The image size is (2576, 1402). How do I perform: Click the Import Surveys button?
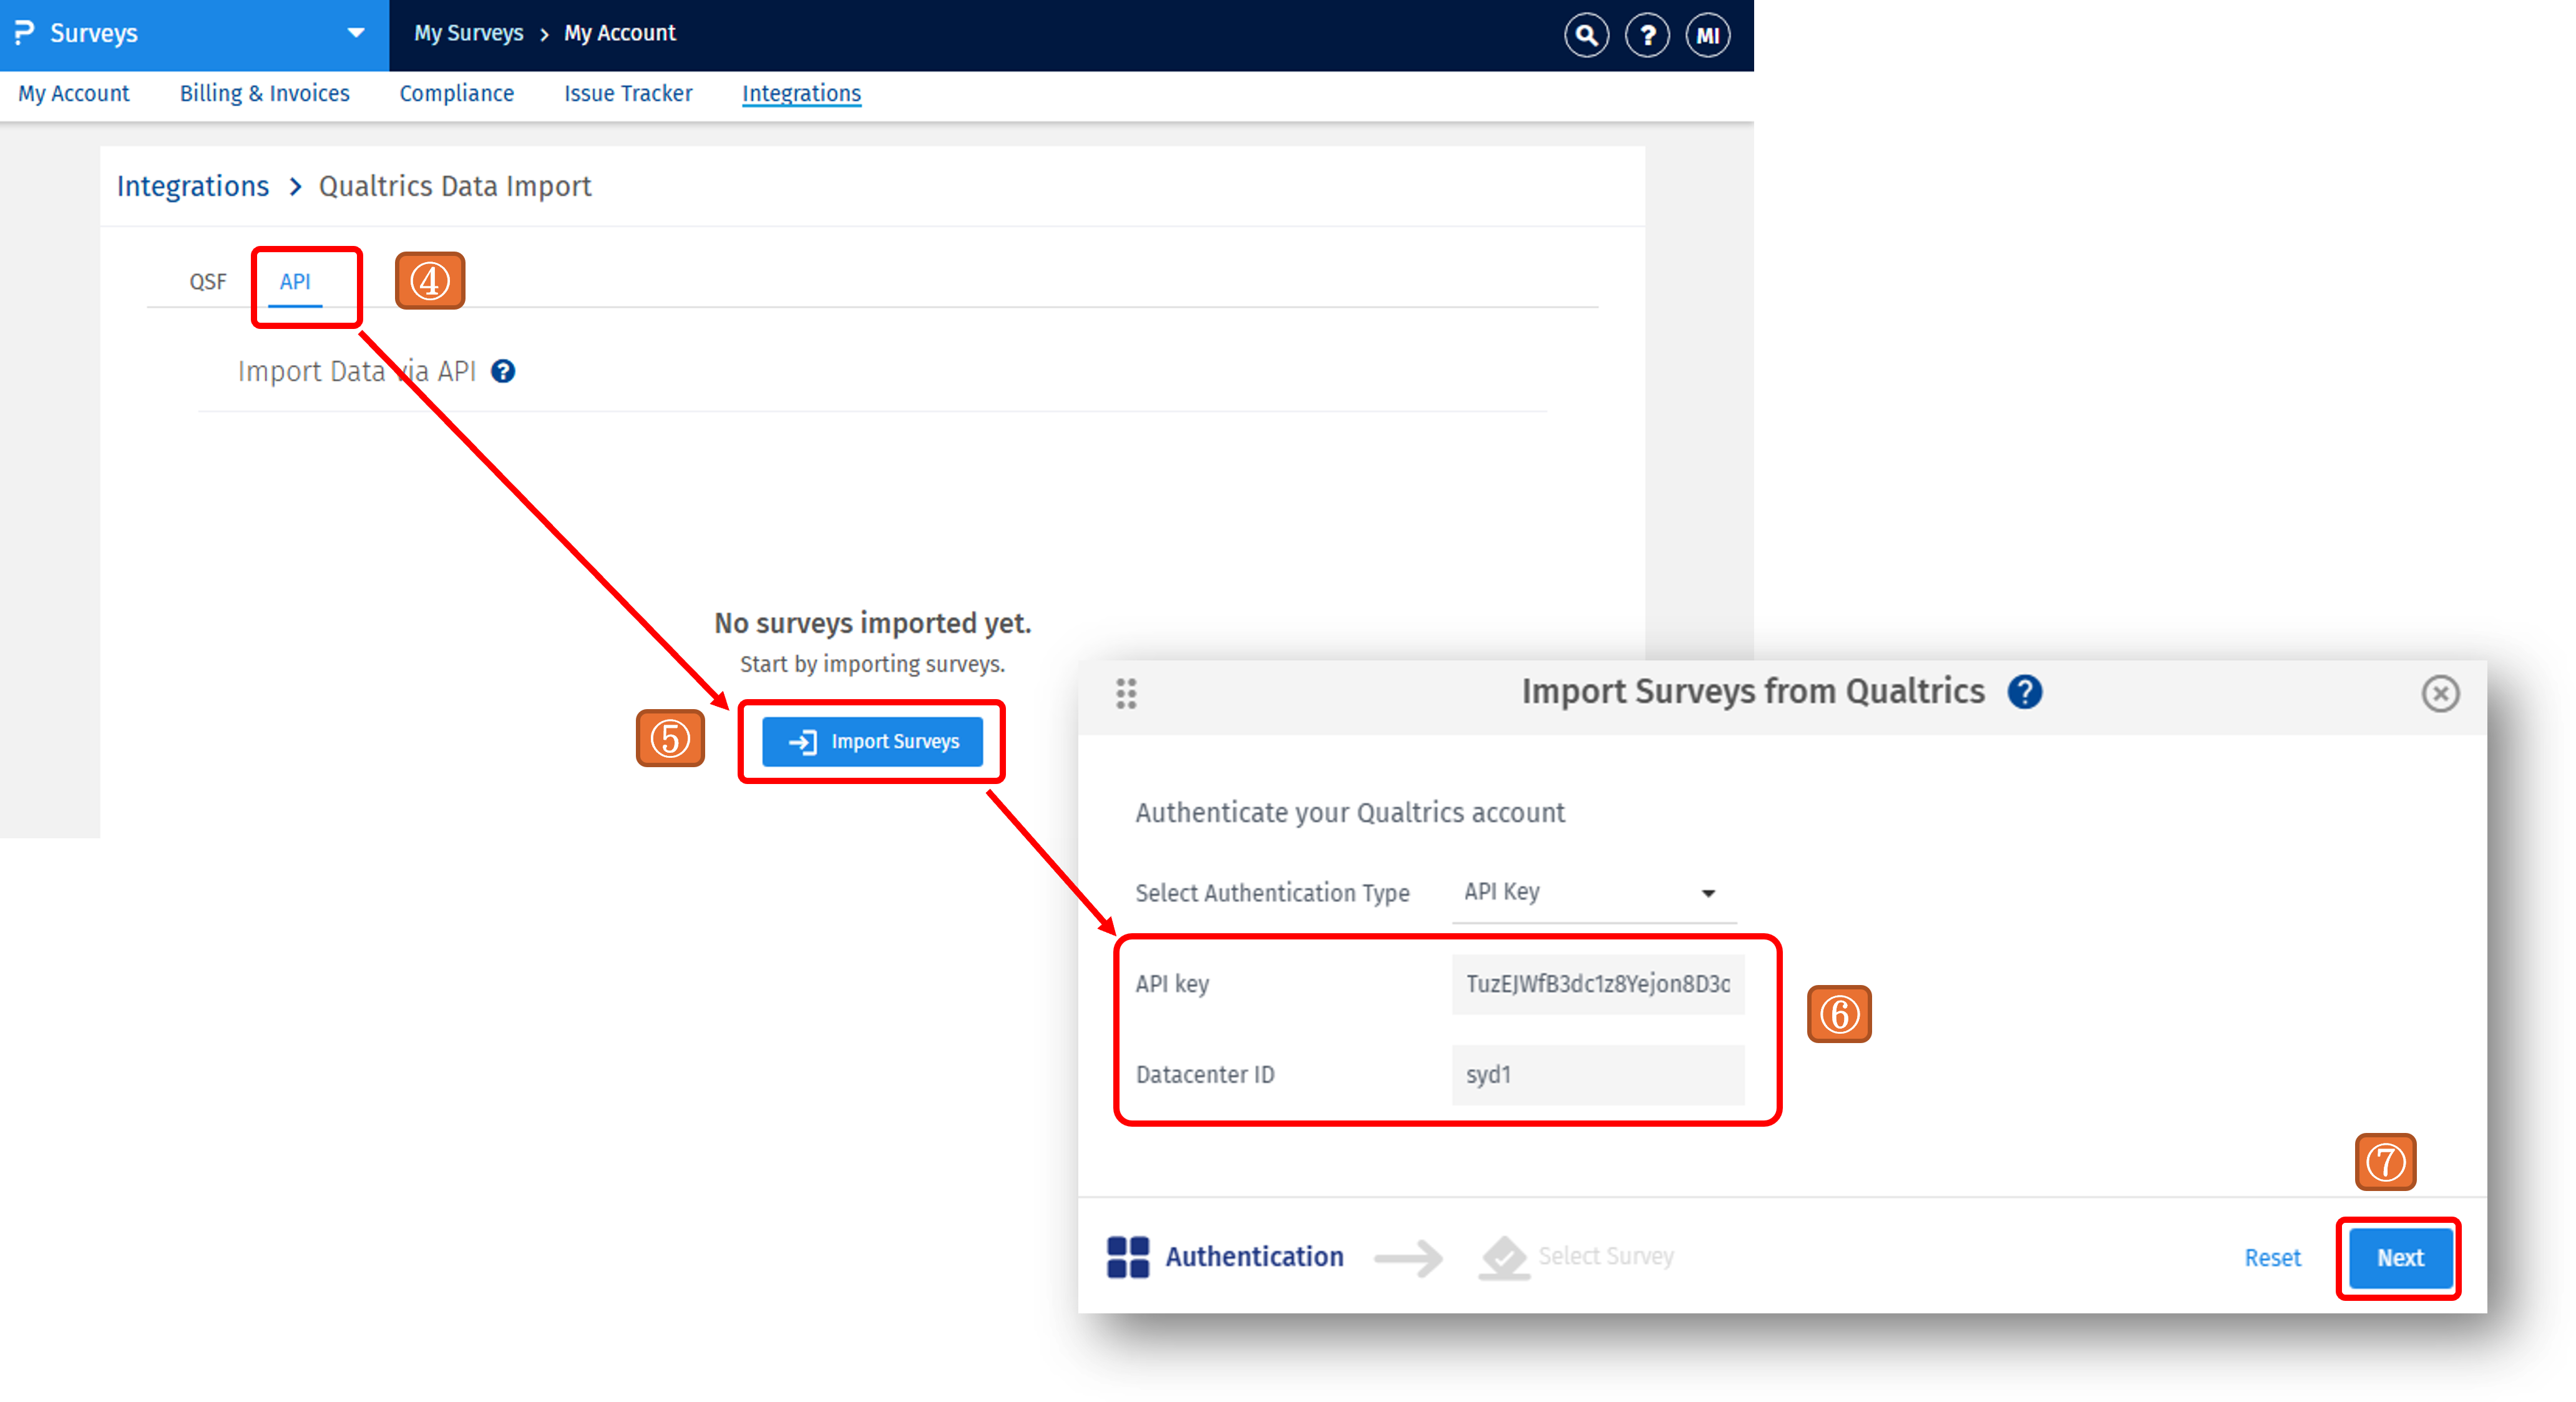[872, 741]
